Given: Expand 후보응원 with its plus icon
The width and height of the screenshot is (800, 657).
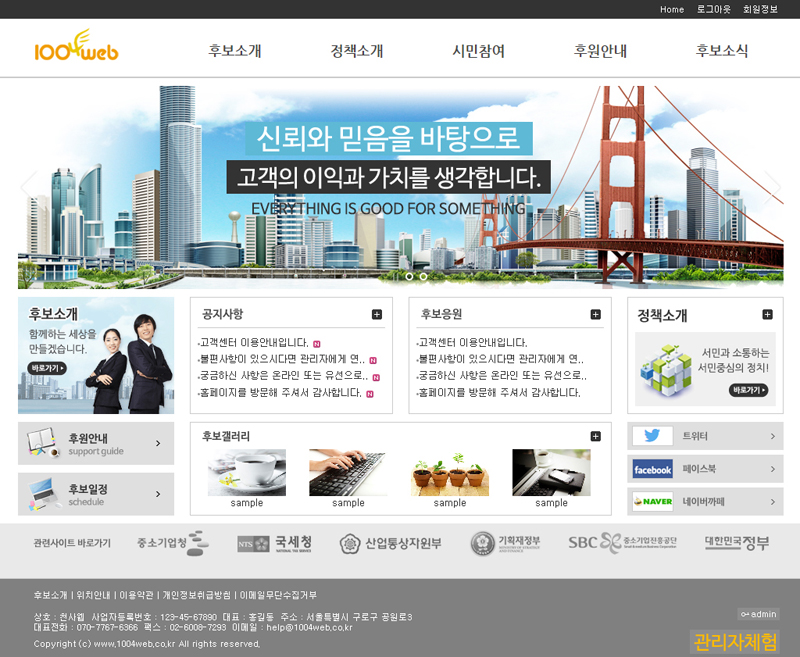Looking at the screenshot, I should point(596,315).
